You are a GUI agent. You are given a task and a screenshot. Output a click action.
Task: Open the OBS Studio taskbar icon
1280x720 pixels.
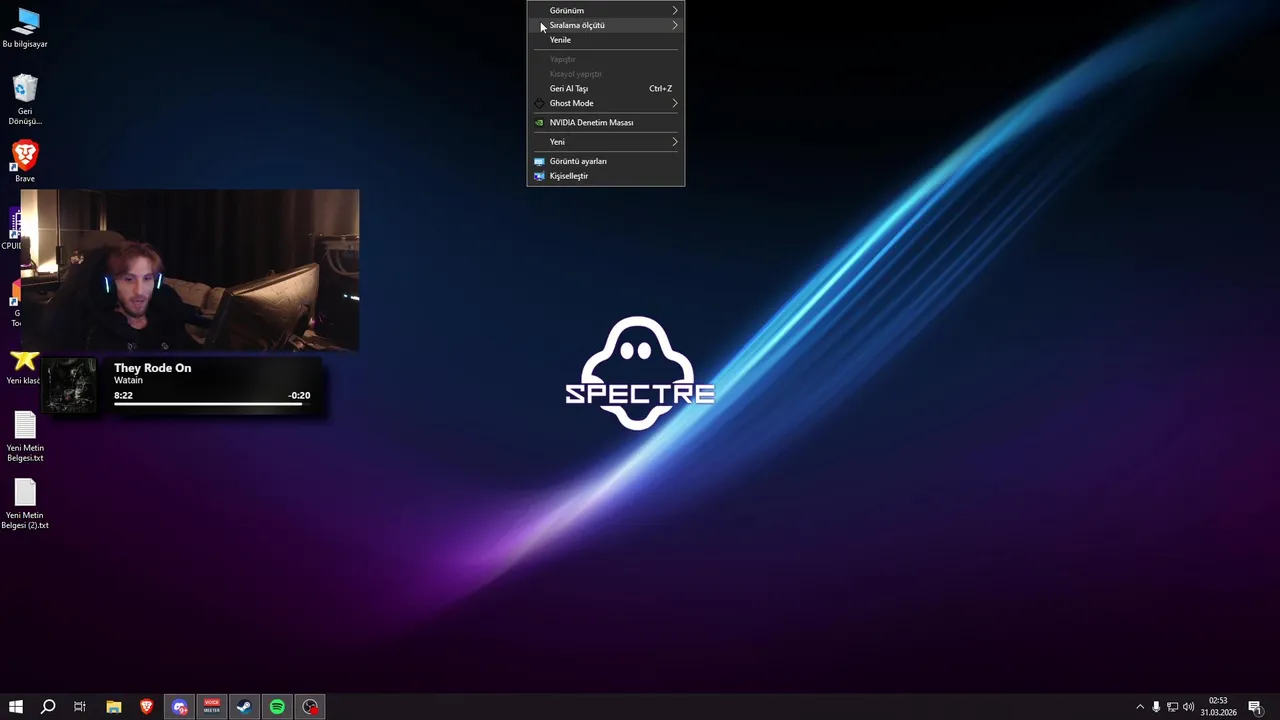tap(311, 707)
